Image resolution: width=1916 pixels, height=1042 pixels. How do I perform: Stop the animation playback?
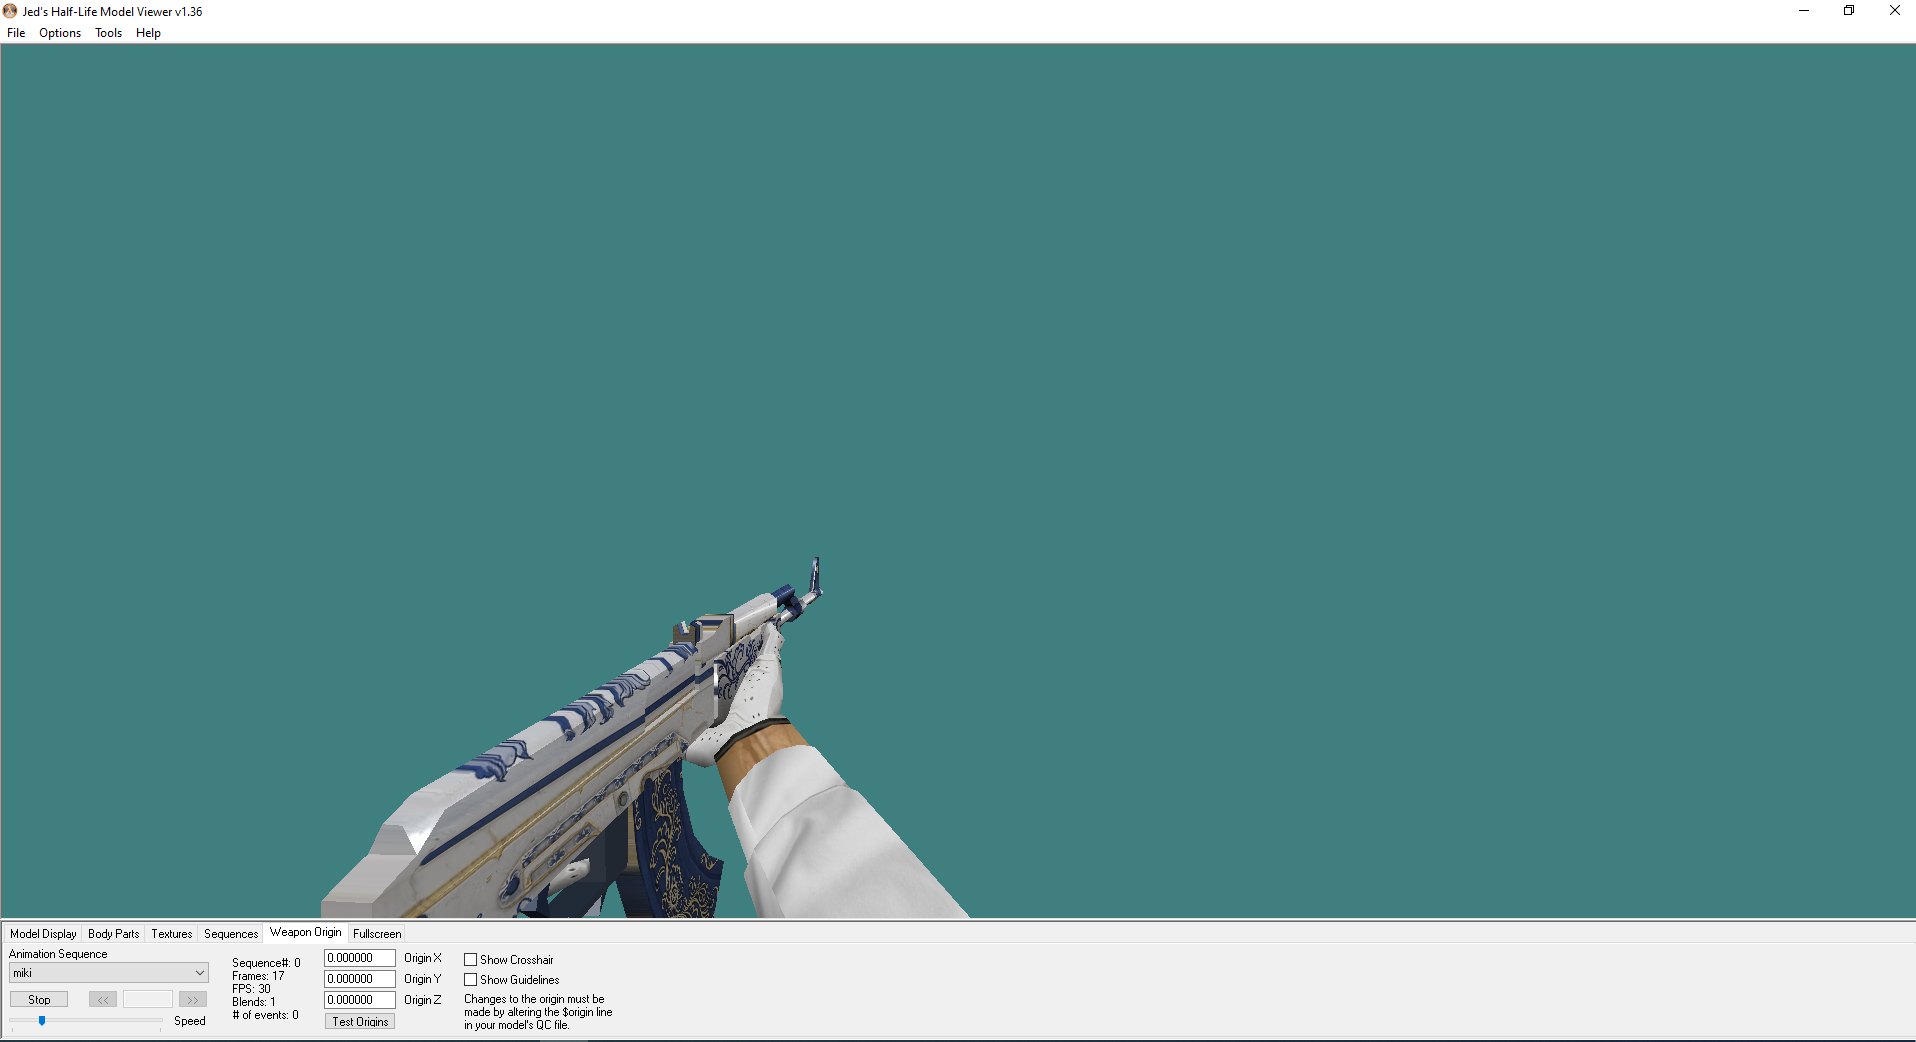tap(39, 1000)
